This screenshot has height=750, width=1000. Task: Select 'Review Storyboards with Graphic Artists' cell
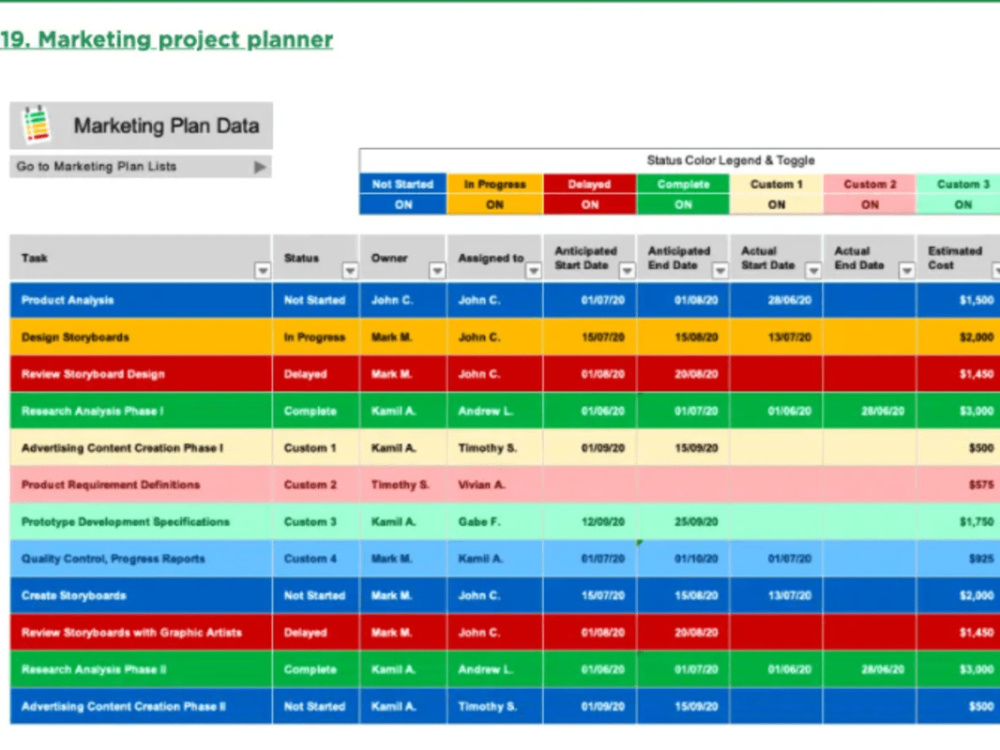pos(141,633)
